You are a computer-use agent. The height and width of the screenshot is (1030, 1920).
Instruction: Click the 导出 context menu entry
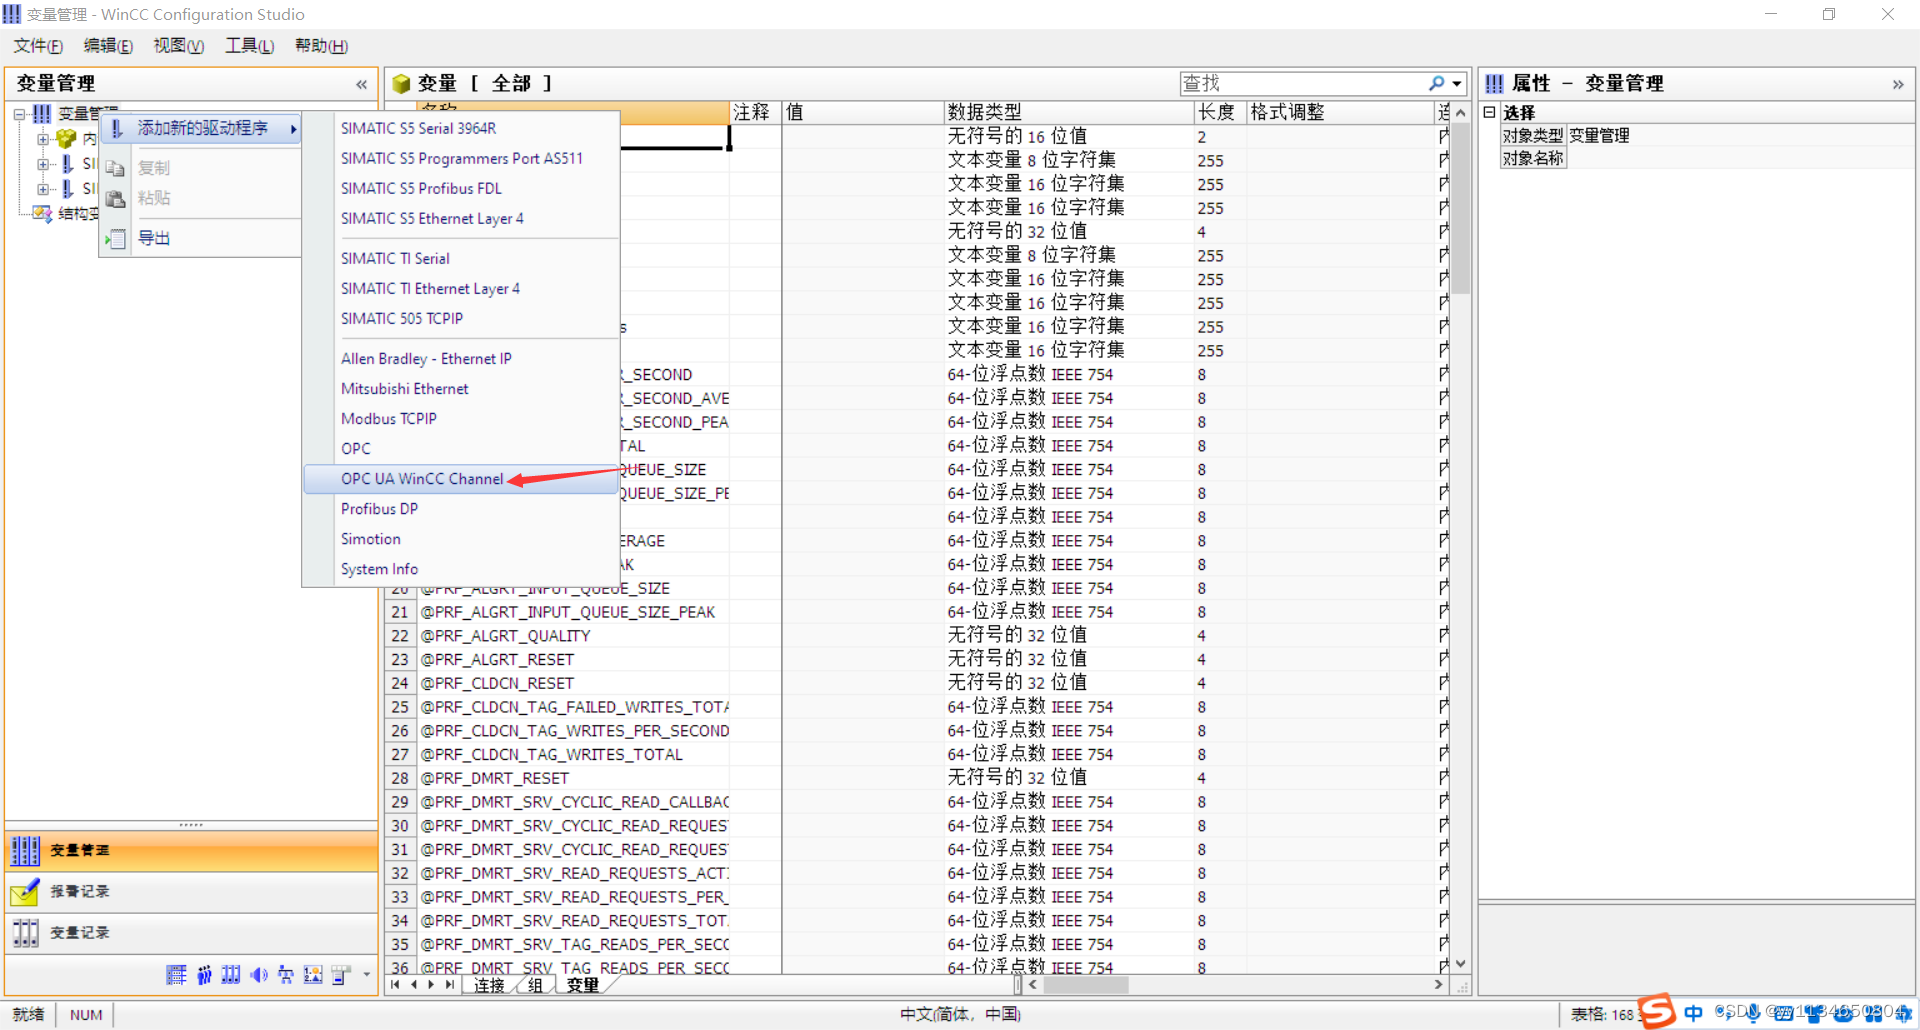tap(202, 238)
